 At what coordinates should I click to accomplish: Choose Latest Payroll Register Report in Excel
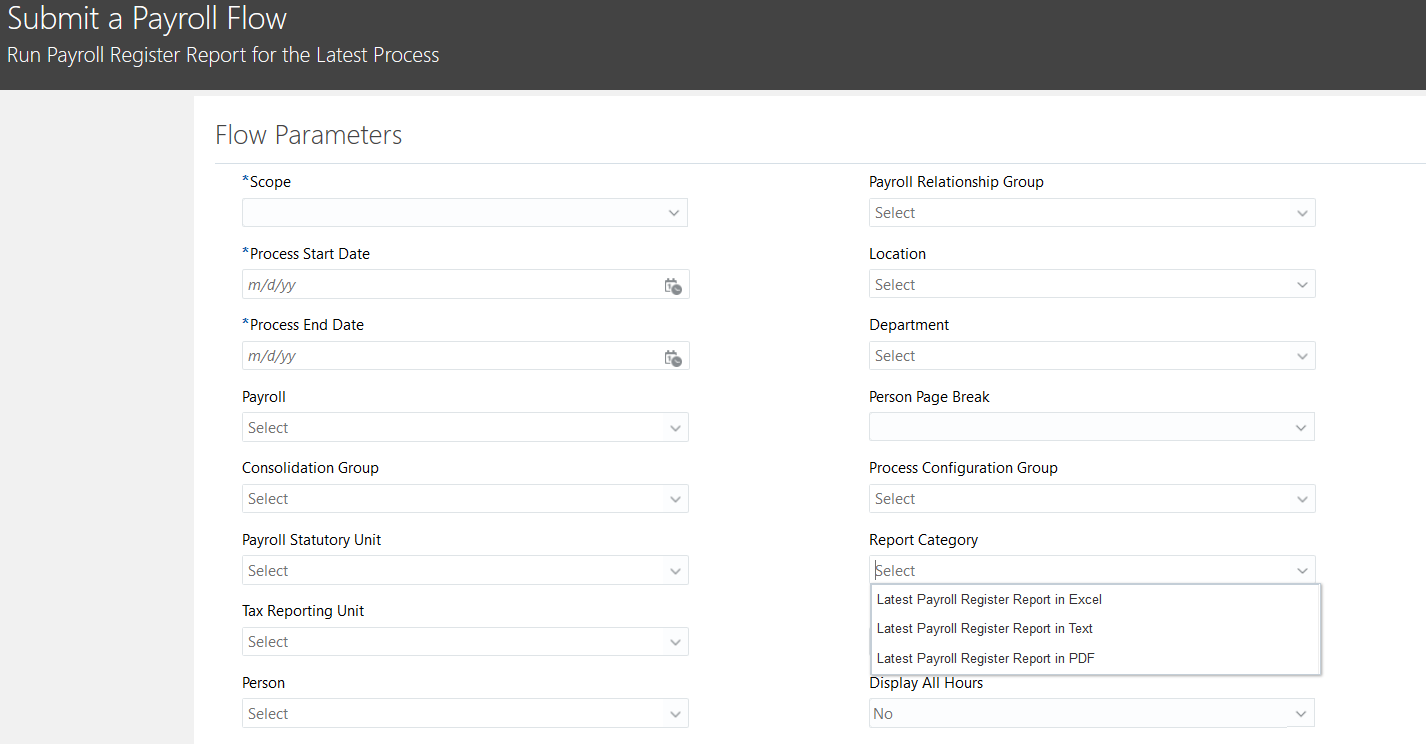(x=989, y=600)
